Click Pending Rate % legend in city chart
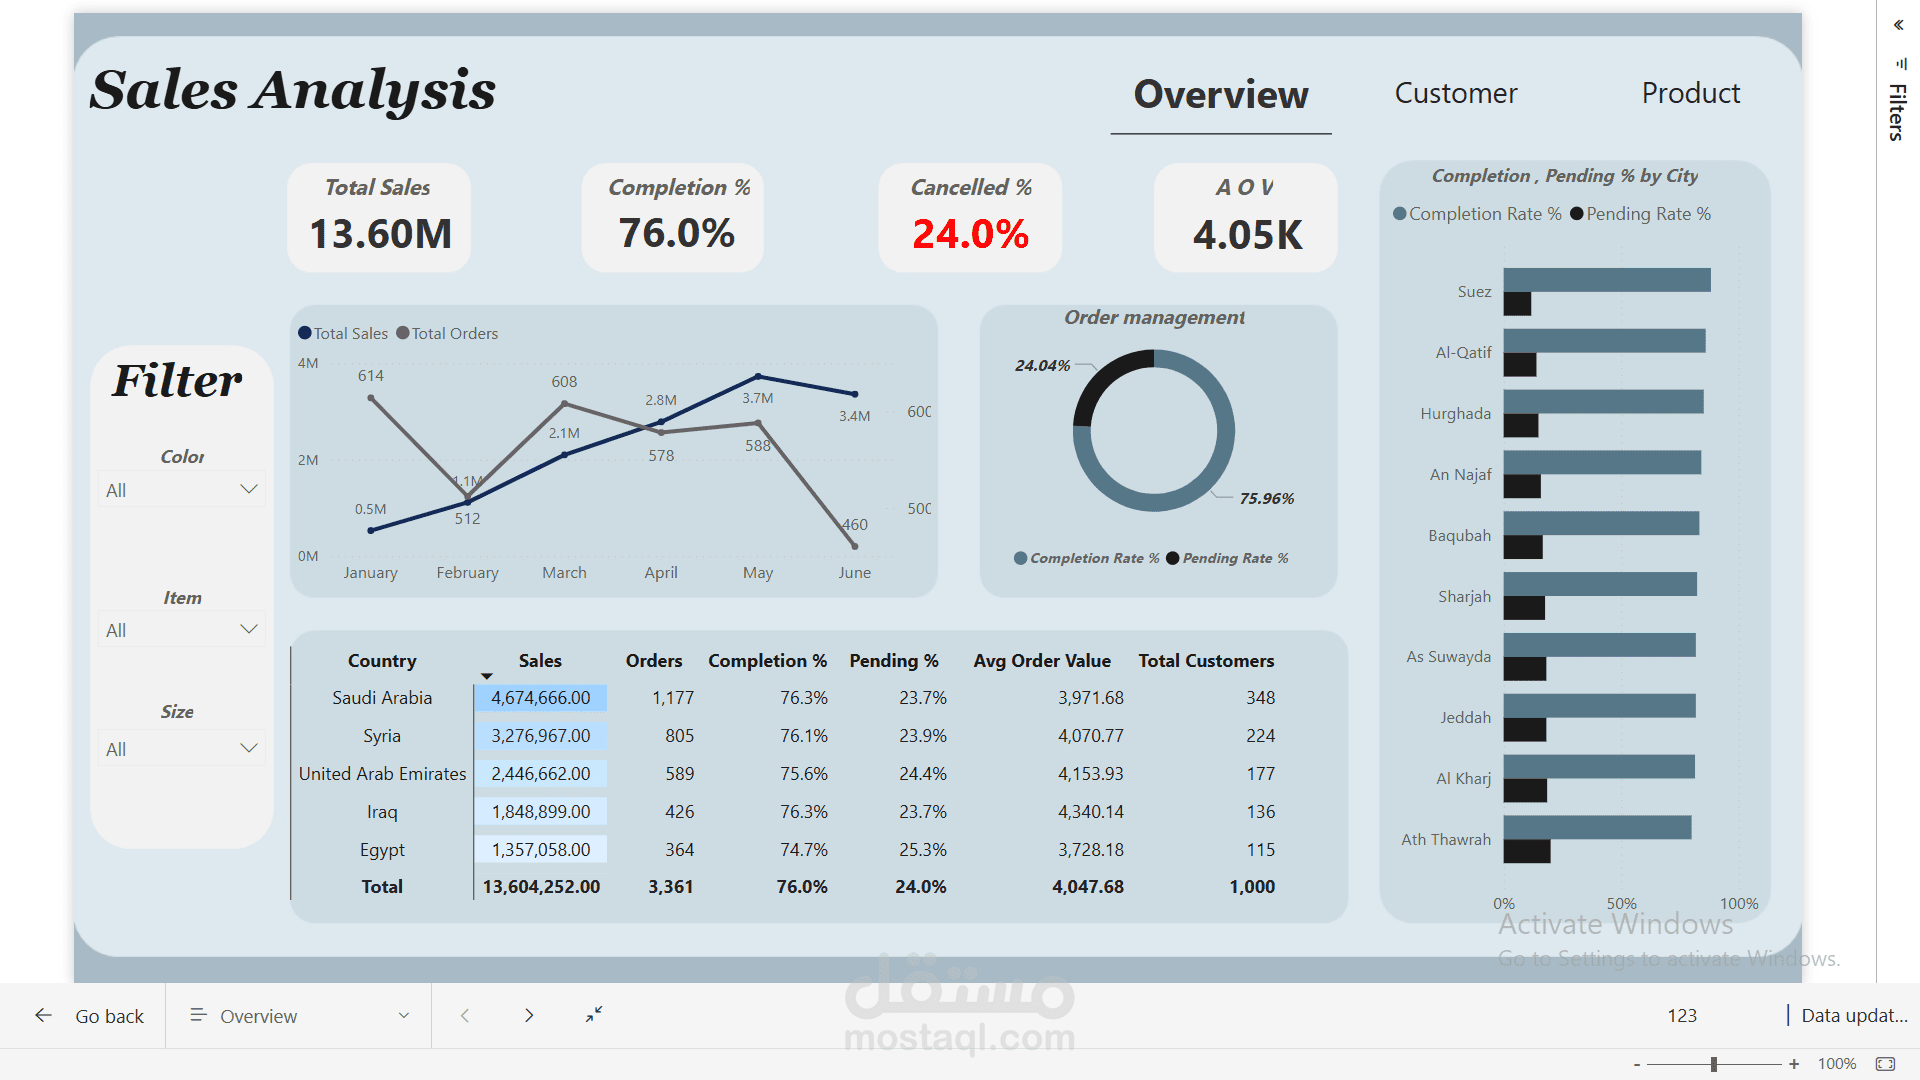 (1640, 214)
